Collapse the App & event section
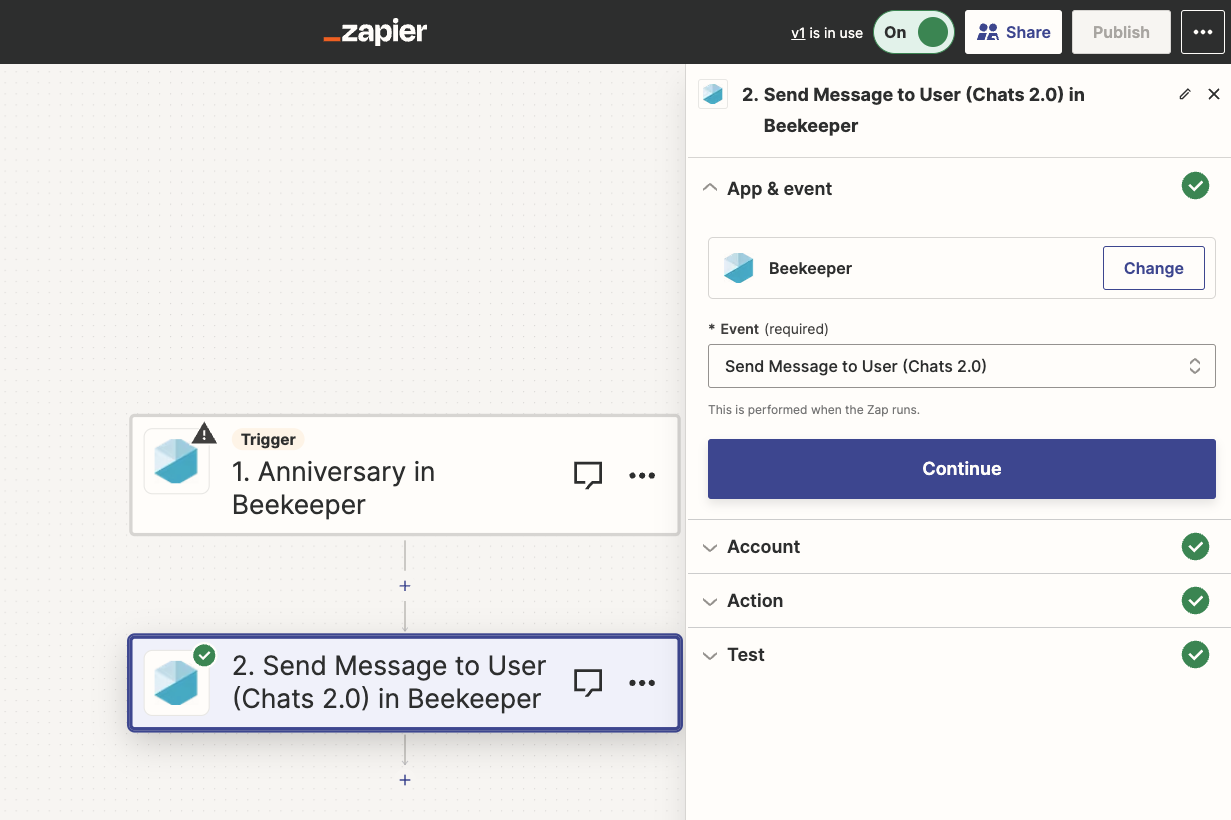The image size is (1231, 820). tap(710, 188)
